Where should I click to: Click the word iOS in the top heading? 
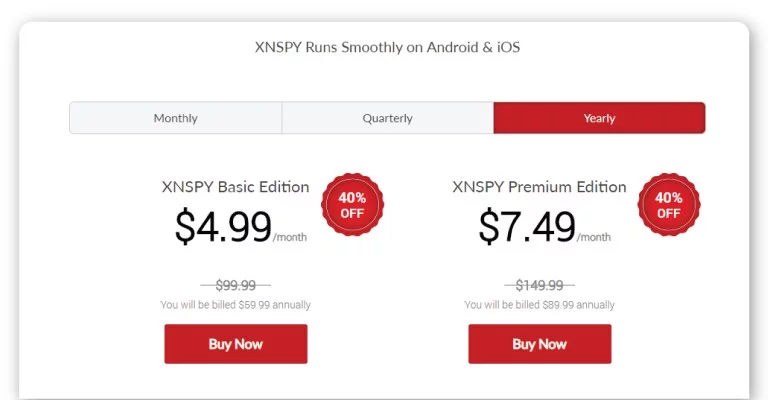pos(508,47)
